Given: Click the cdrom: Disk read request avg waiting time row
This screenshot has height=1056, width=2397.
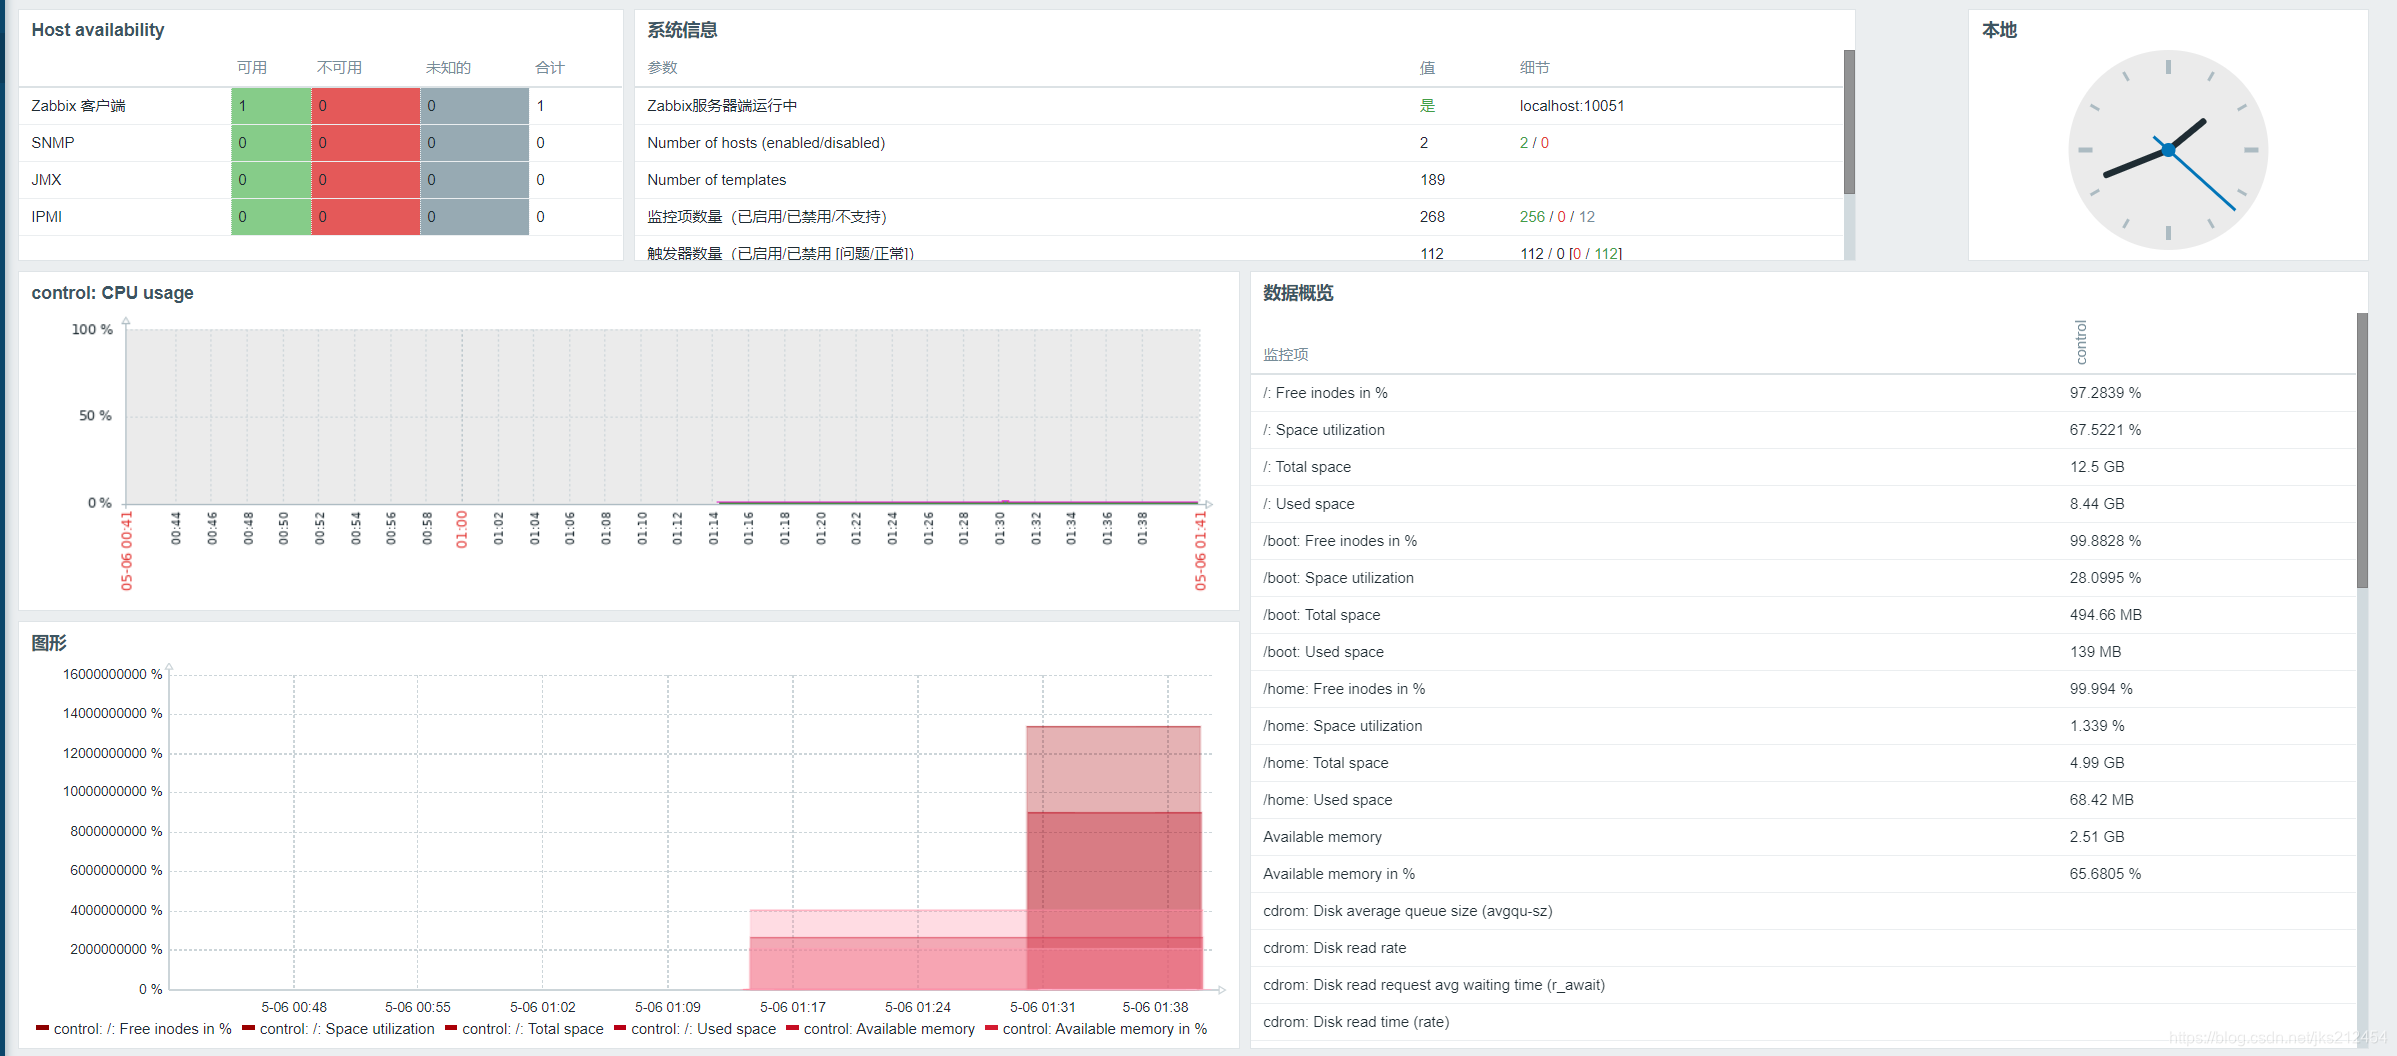Looking at the screenshot, I should pos(1803,985).
